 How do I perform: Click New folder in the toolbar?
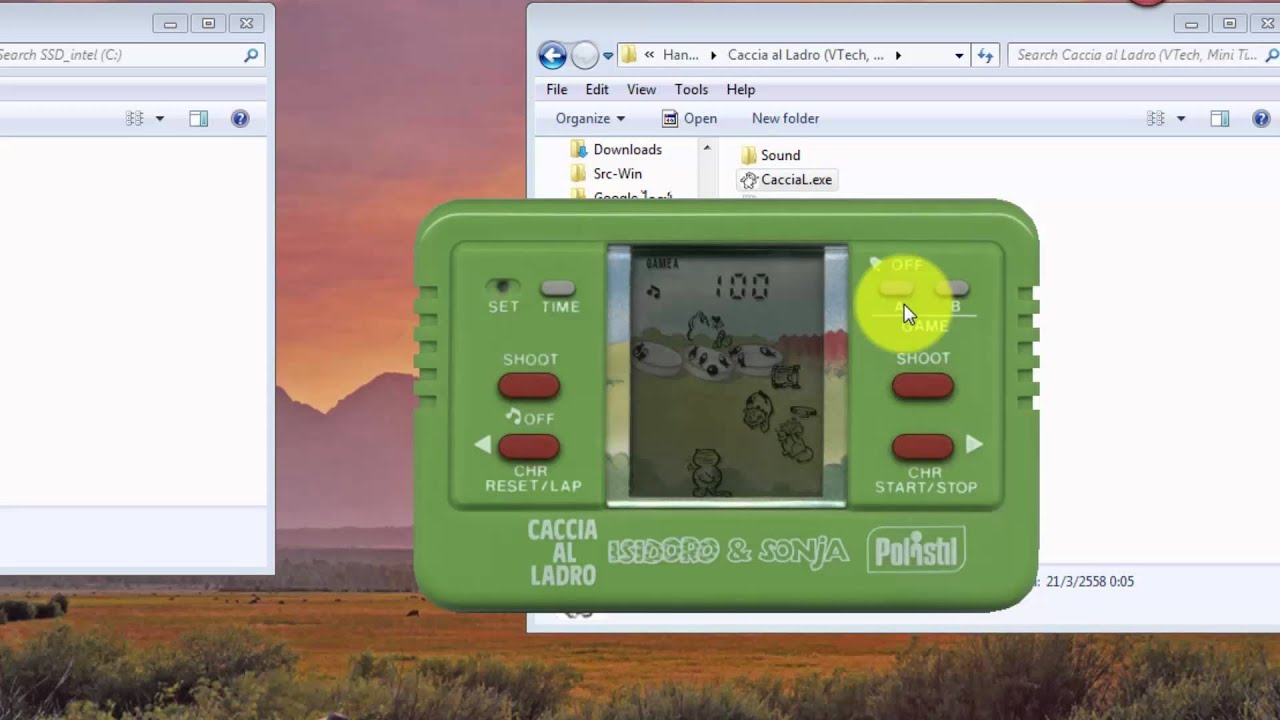(x=785, y=118)
